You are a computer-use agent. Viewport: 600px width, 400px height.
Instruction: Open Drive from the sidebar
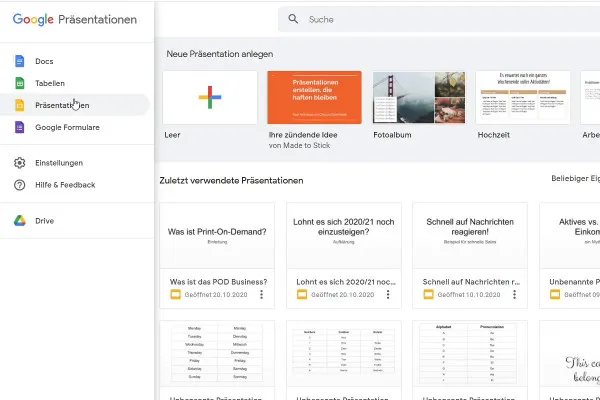(75, 221)
